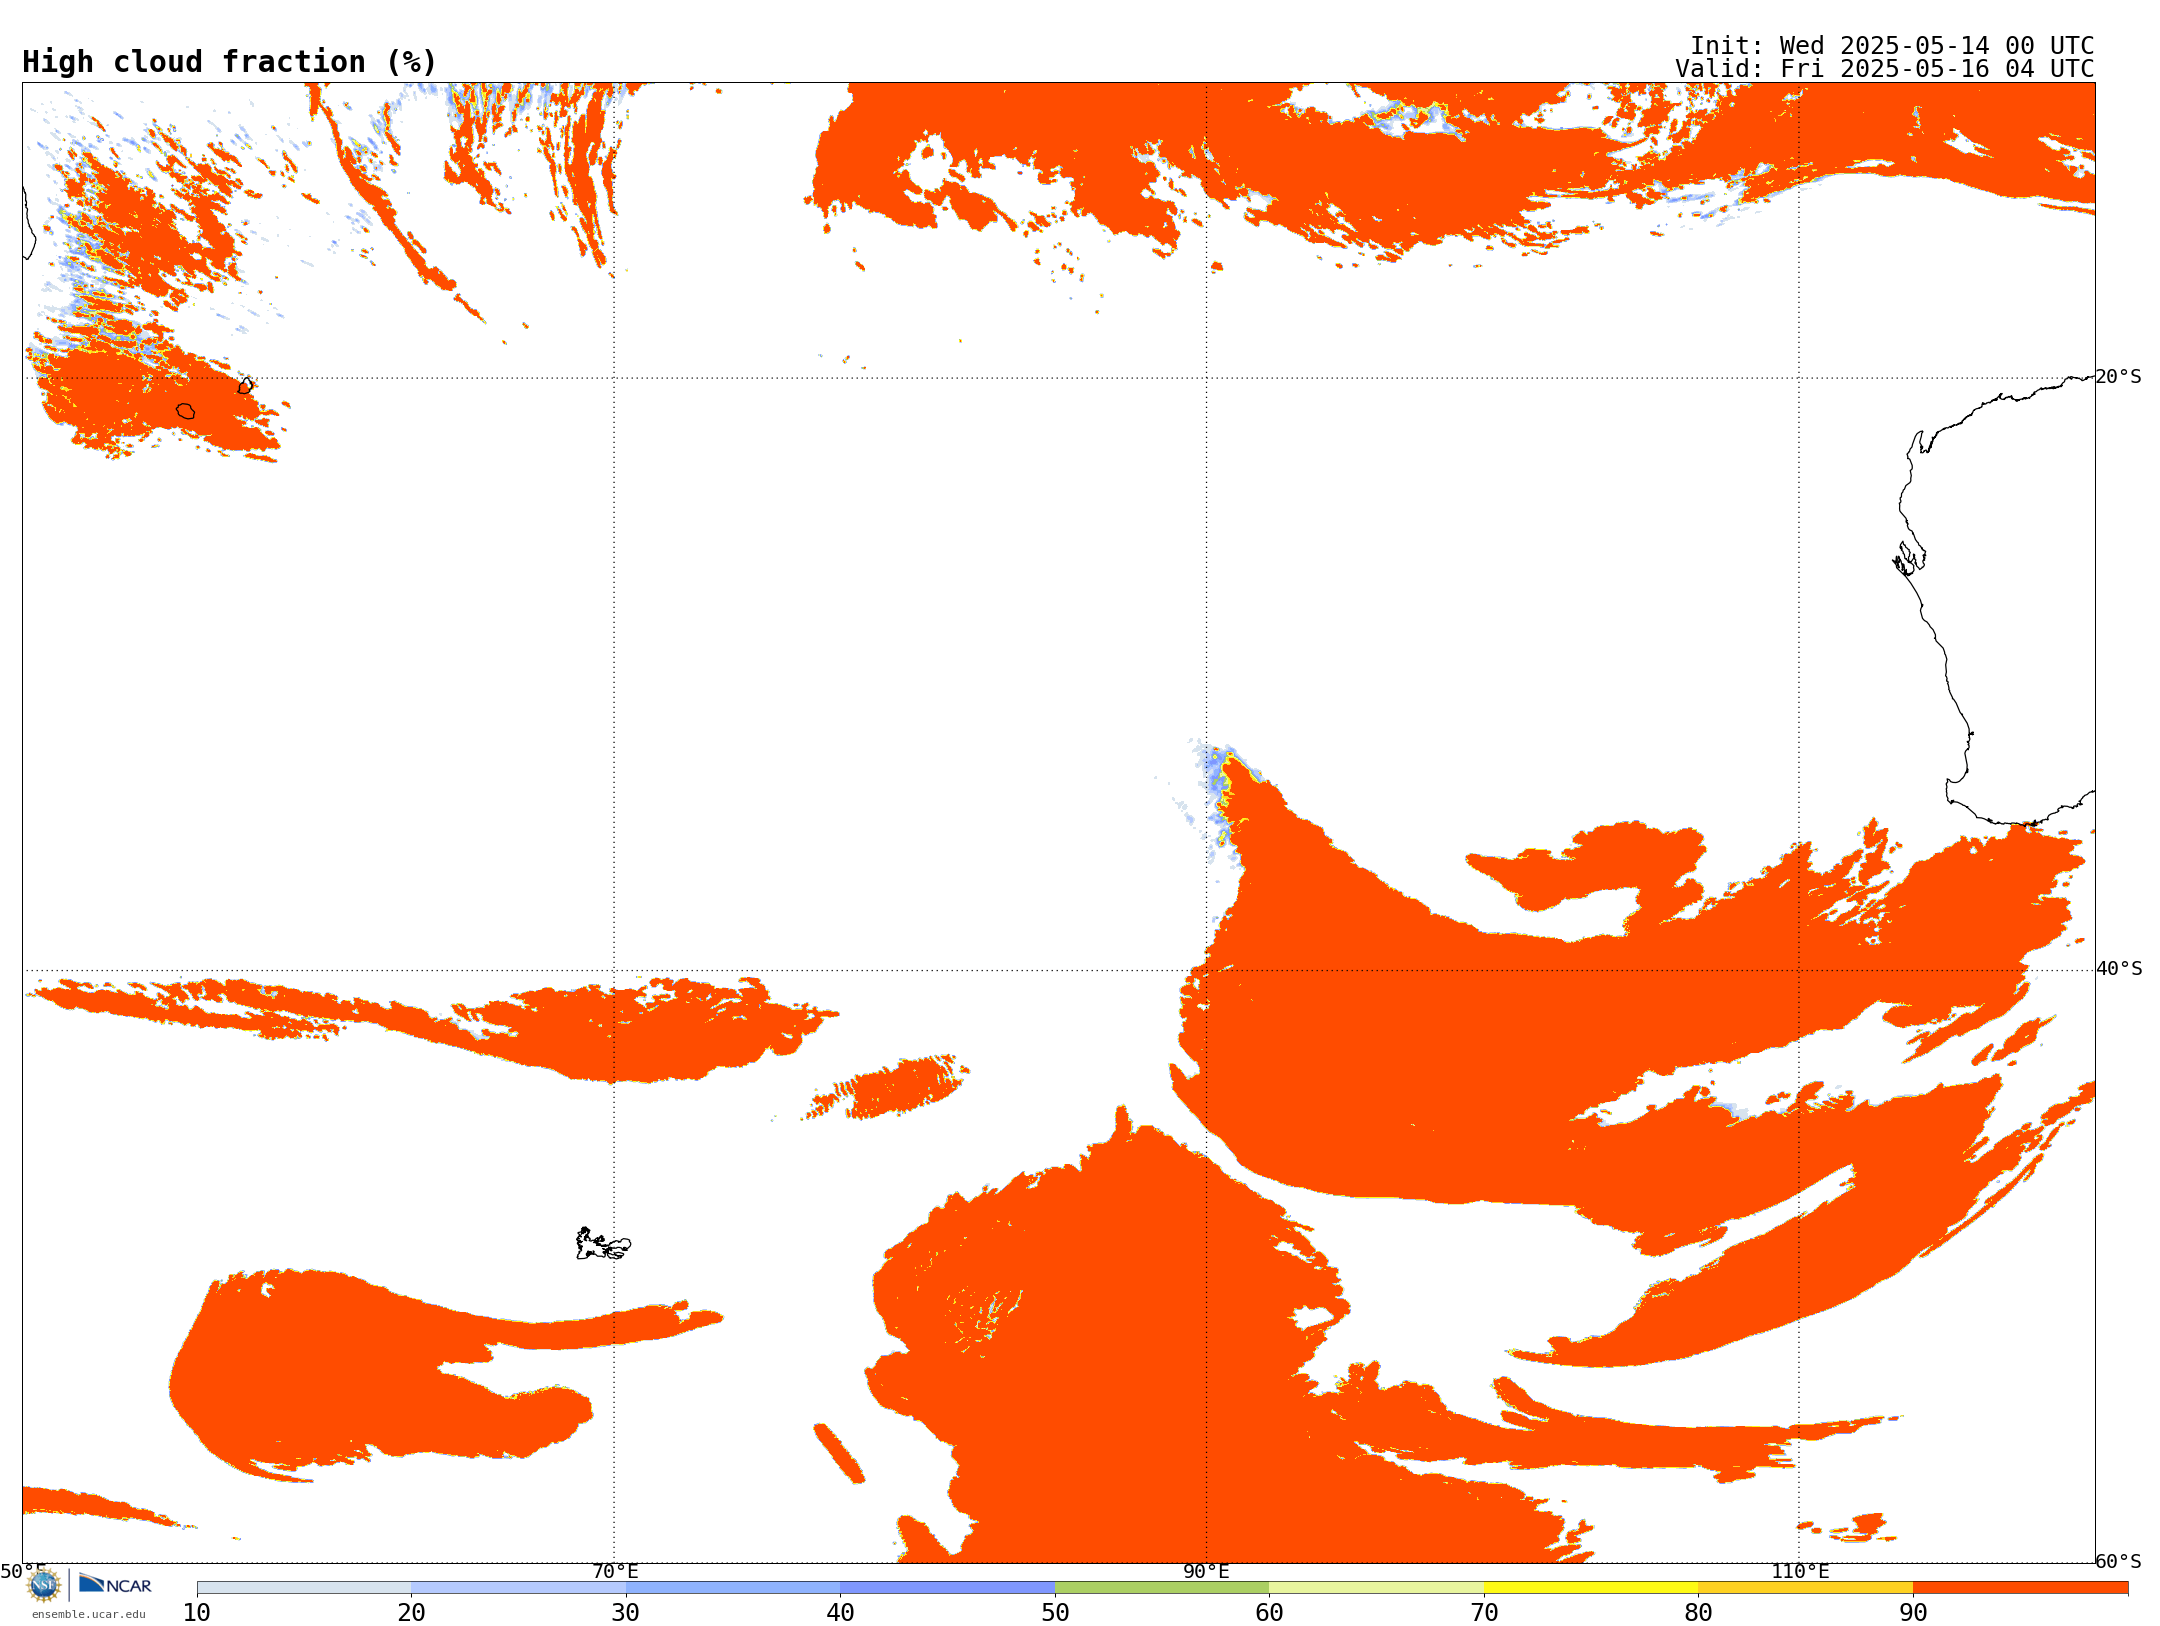
Task: Click the Mauritius island outline at 20°S
Action: click(x=246, y=385)
